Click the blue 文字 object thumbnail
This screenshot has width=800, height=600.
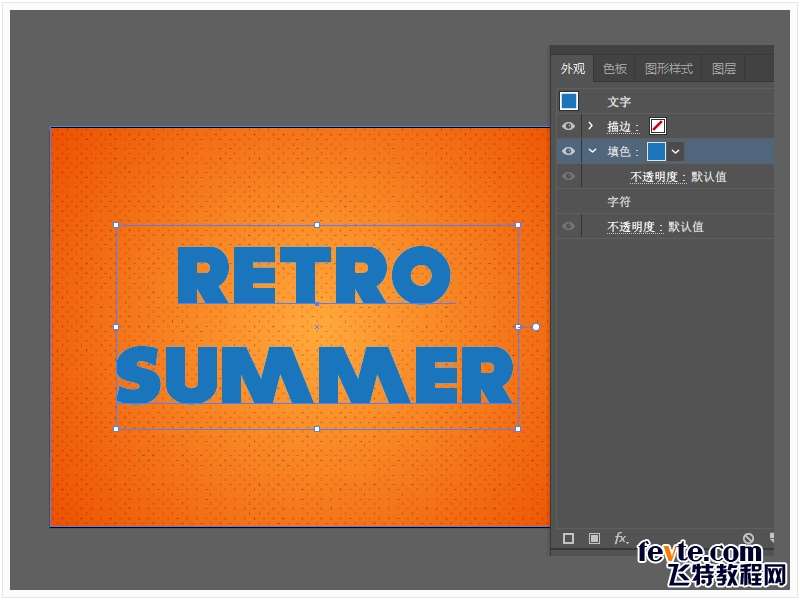point(569,101)
